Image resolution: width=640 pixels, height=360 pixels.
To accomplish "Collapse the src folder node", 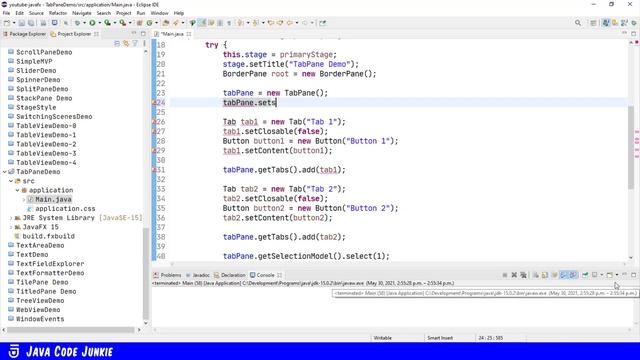I will pos(11,181).
